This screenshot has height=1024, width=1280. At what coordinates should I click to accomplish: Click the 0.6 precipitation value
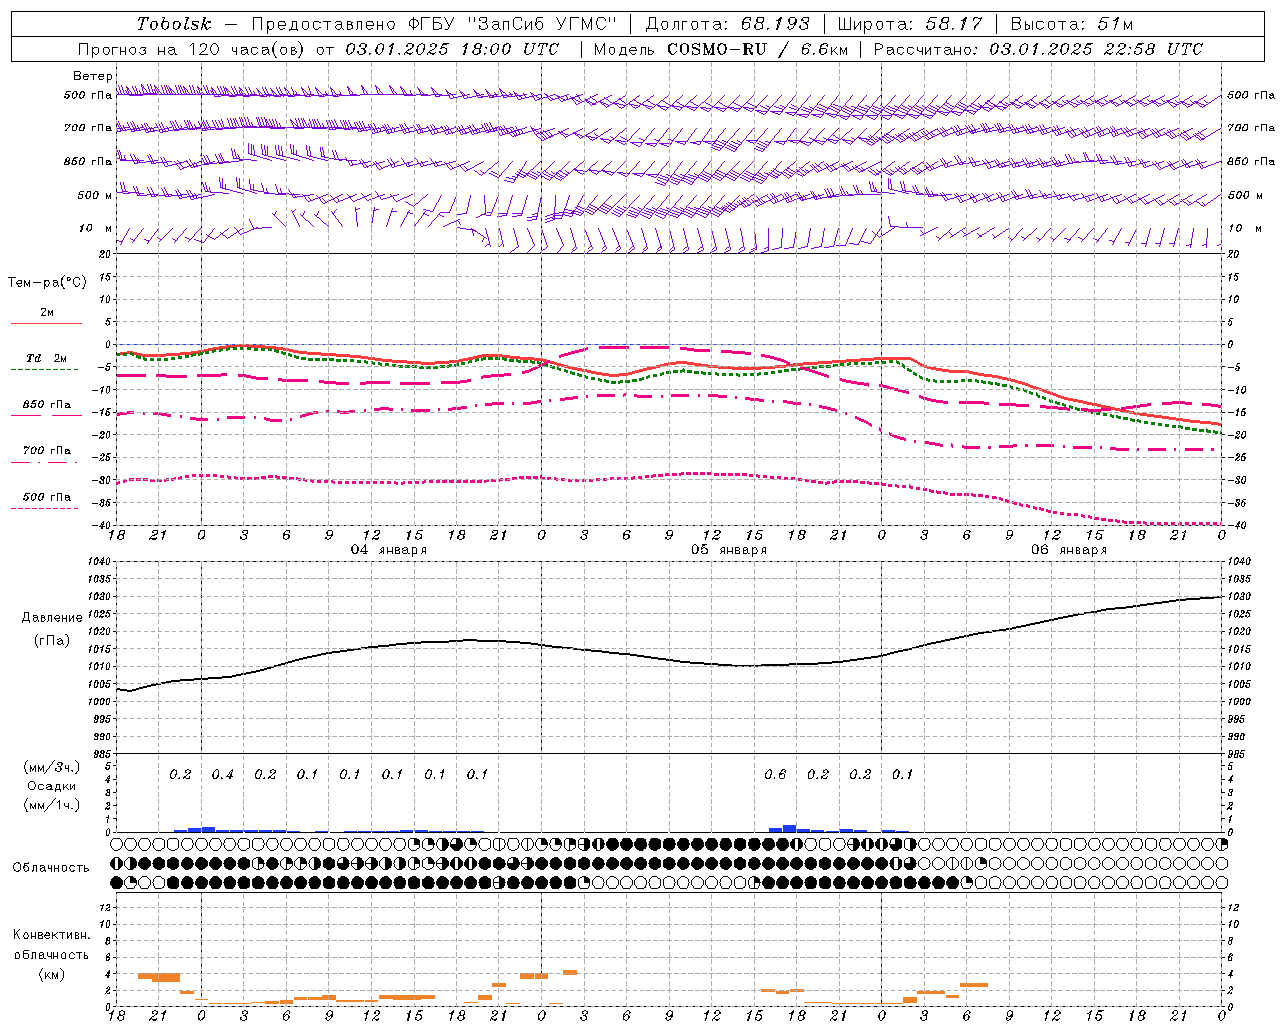click(775, 774)
